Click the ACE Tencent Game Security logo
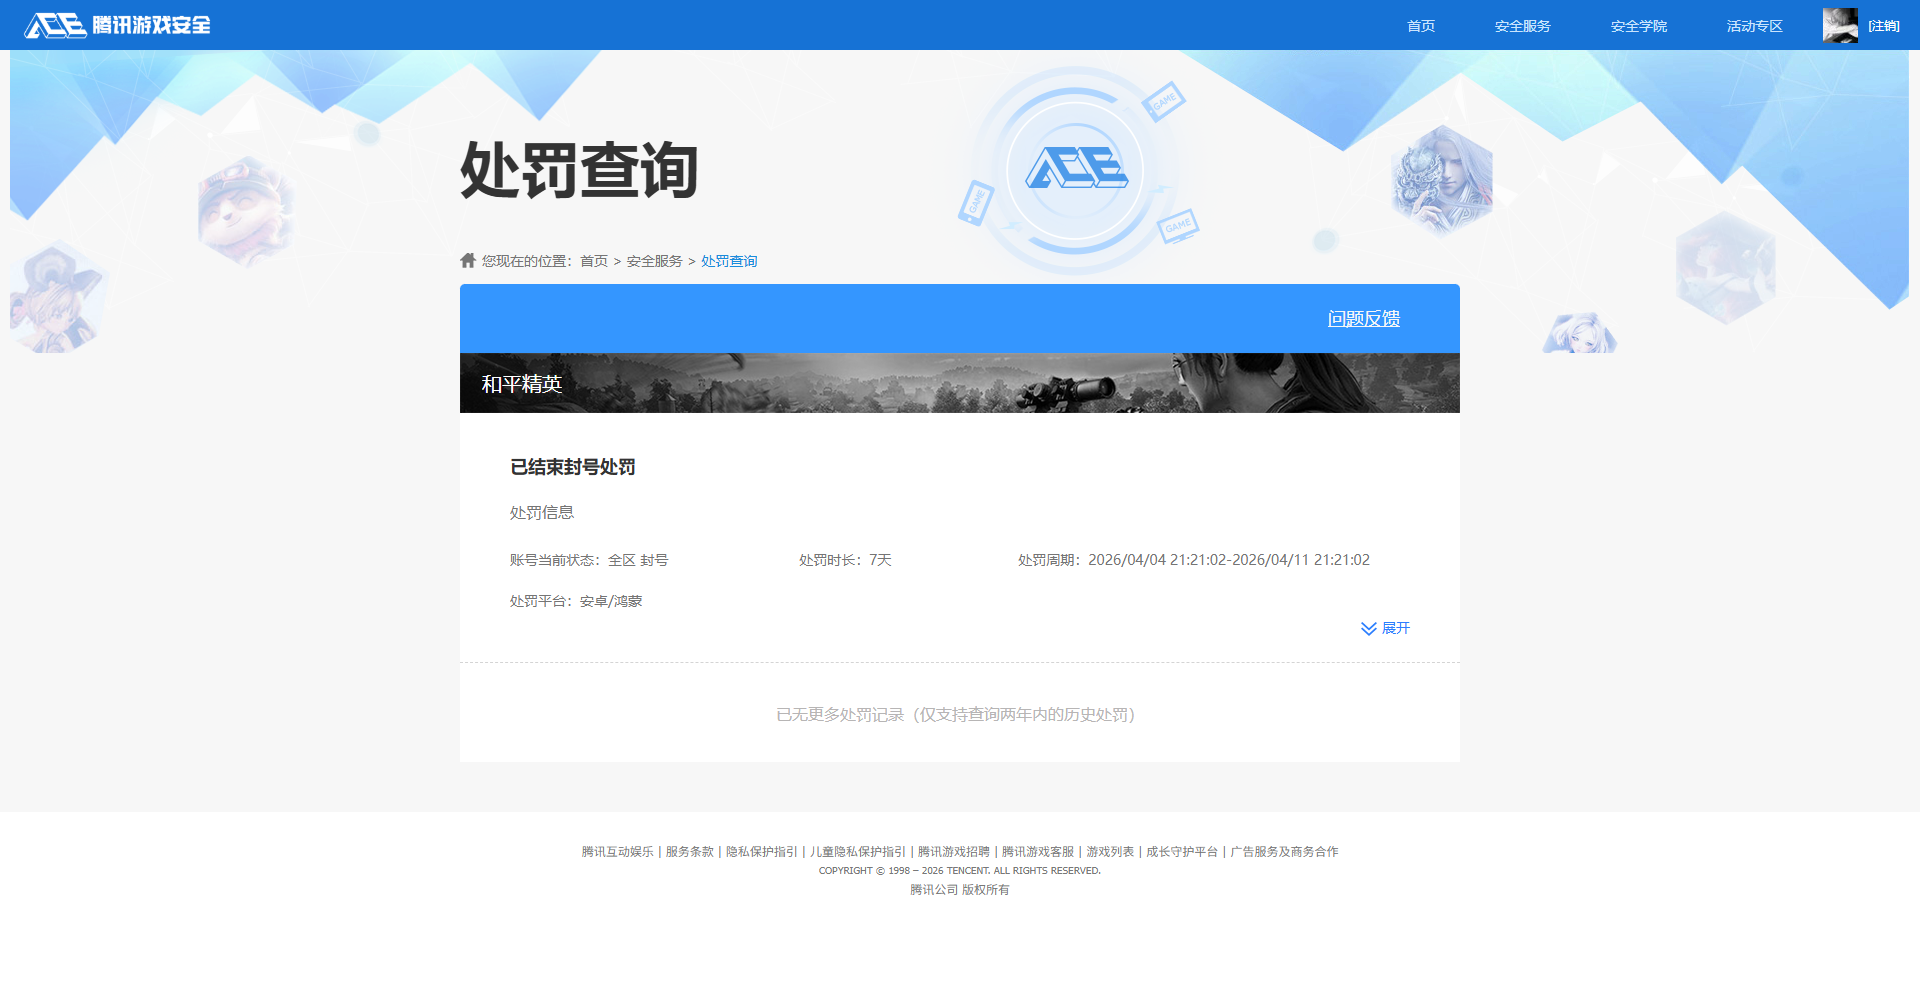Viewport: 1920px width, 999px height. tap(117, 25)
